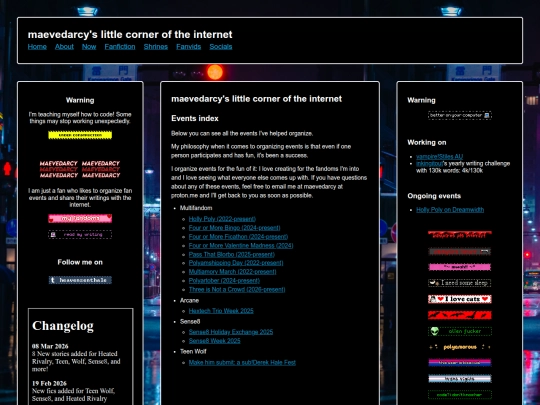The image size is (540, 405).
Task: Click the green alien badge
Action: (x=460, y=331)
